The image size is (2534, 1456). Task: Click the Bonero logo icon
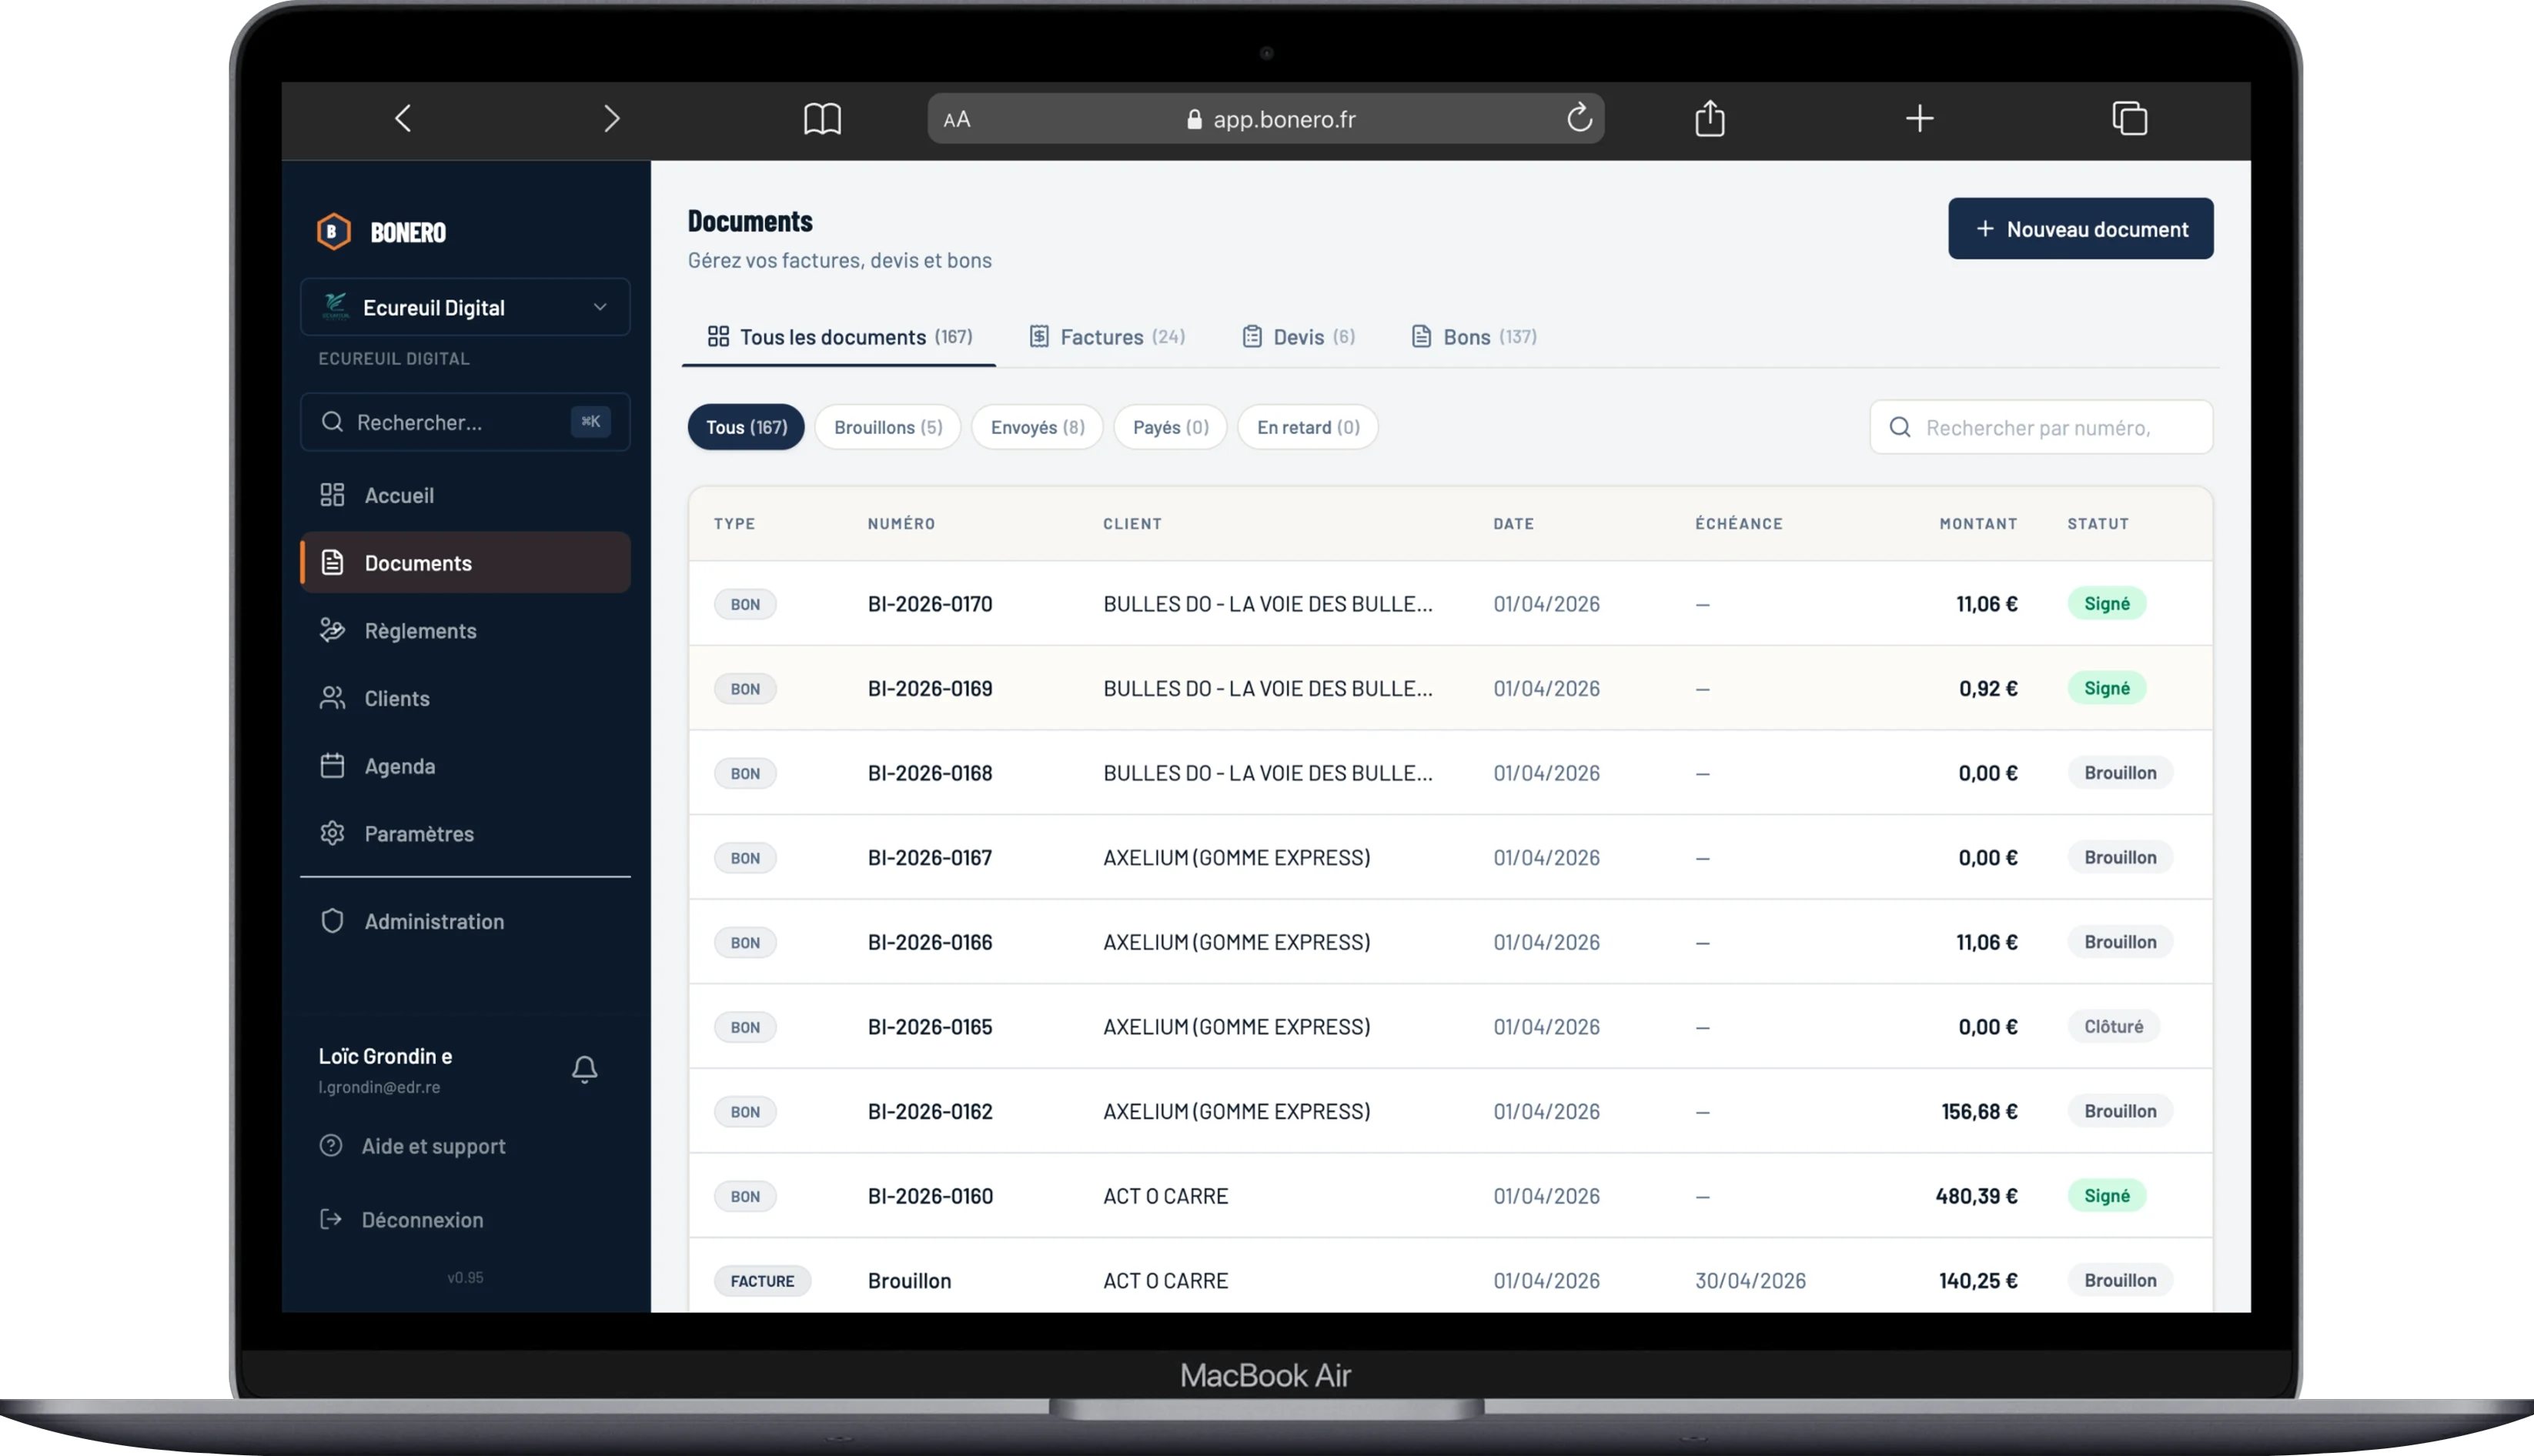pos(334,232)
